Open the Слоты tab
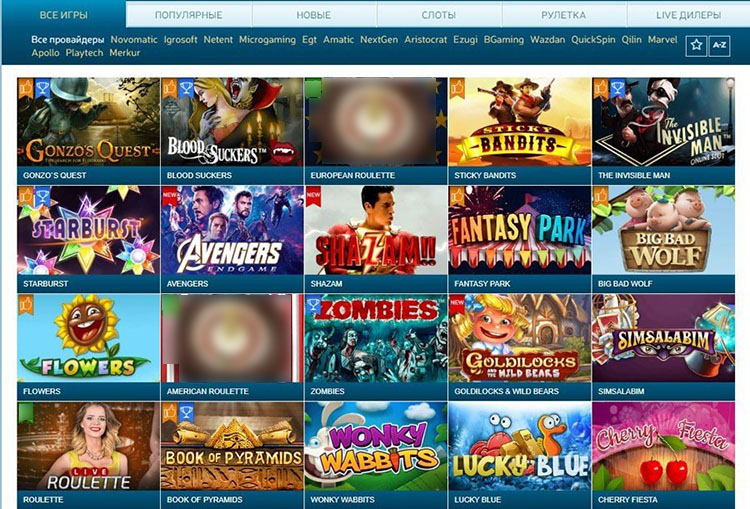This screenshot has width=750, height=509. tap(439, 15)
